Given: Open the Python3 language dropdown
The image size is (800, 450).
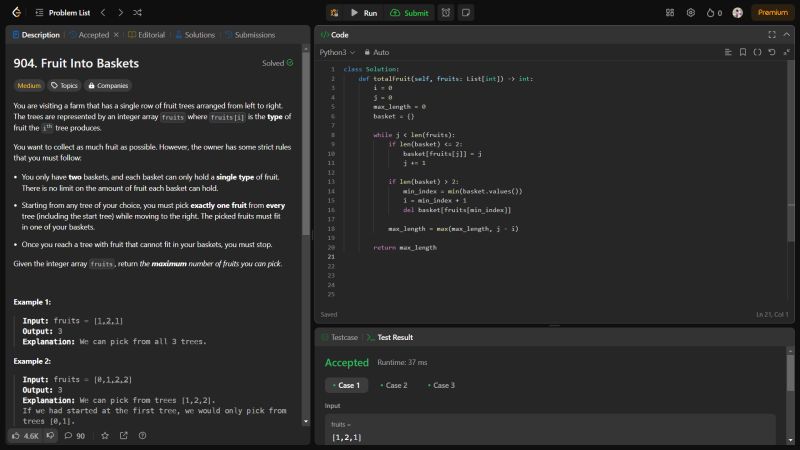Looking at the screenshot, I should tap(336, 51).
